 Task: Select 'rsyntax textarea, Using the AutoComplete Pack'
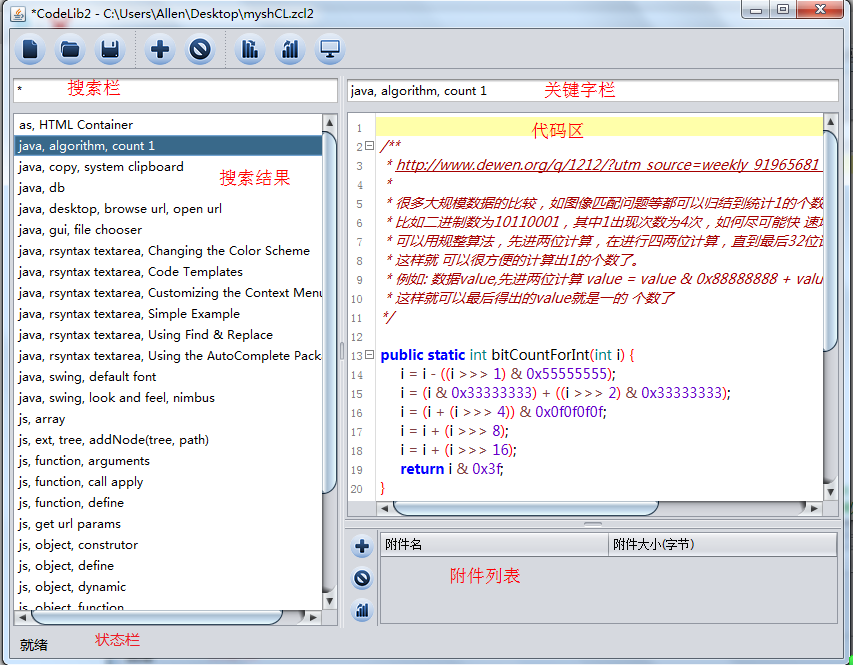click(x=168, y=355)
